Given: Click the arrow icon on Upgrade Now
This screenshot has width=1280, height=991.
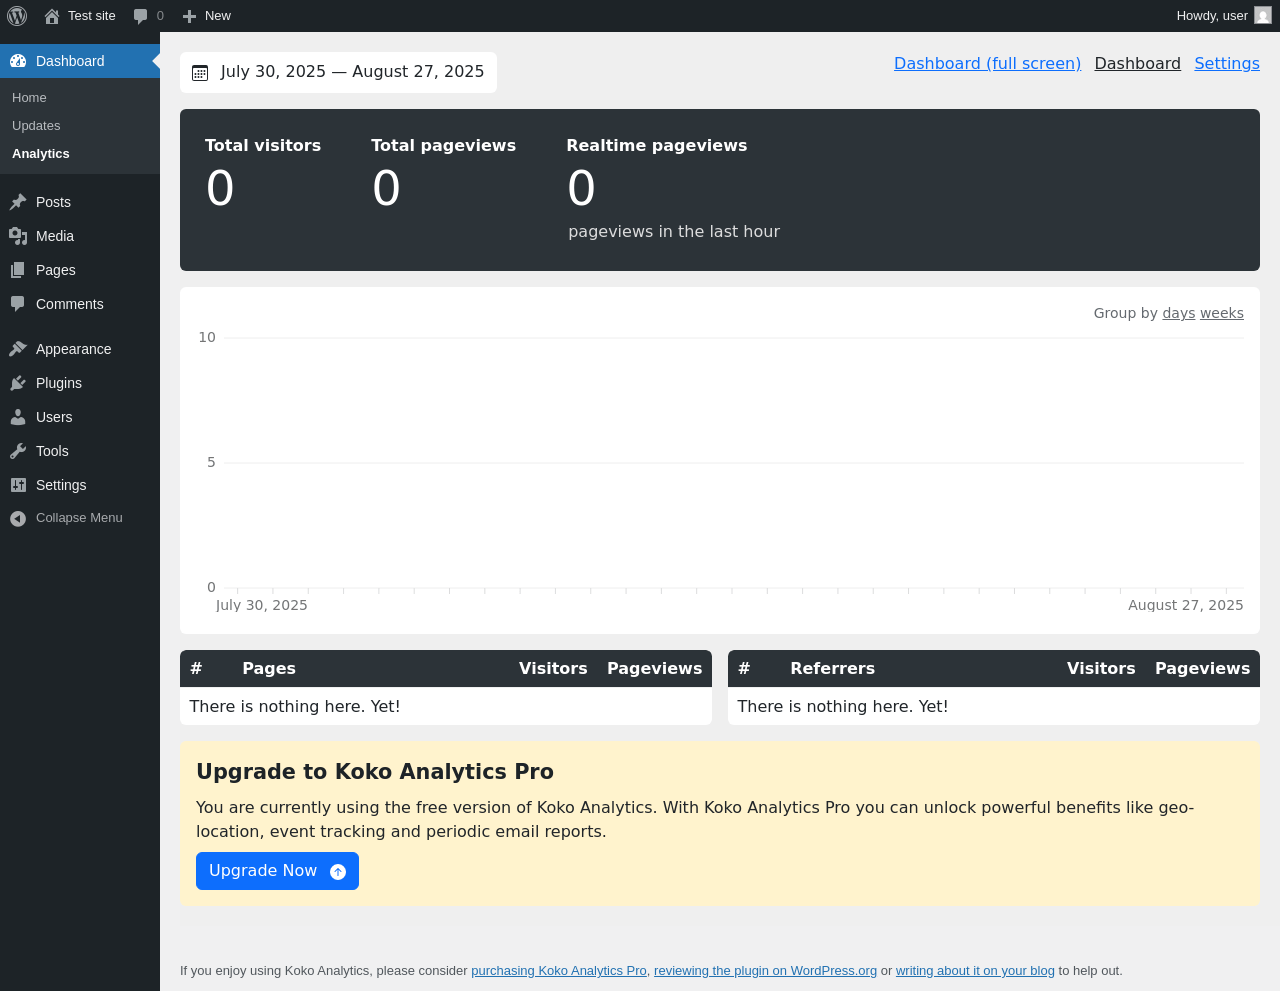Looking at the screenshot, I should 338,872.
